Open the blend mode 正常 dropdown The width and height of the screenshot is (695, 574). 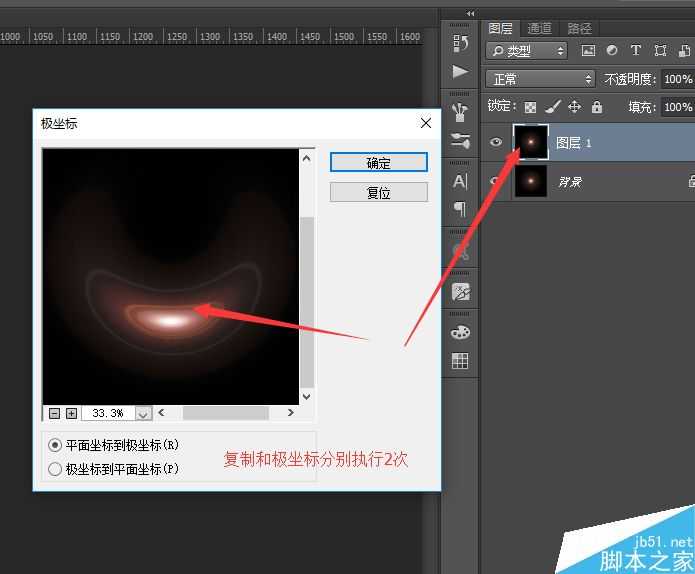[x=540, y=79]
